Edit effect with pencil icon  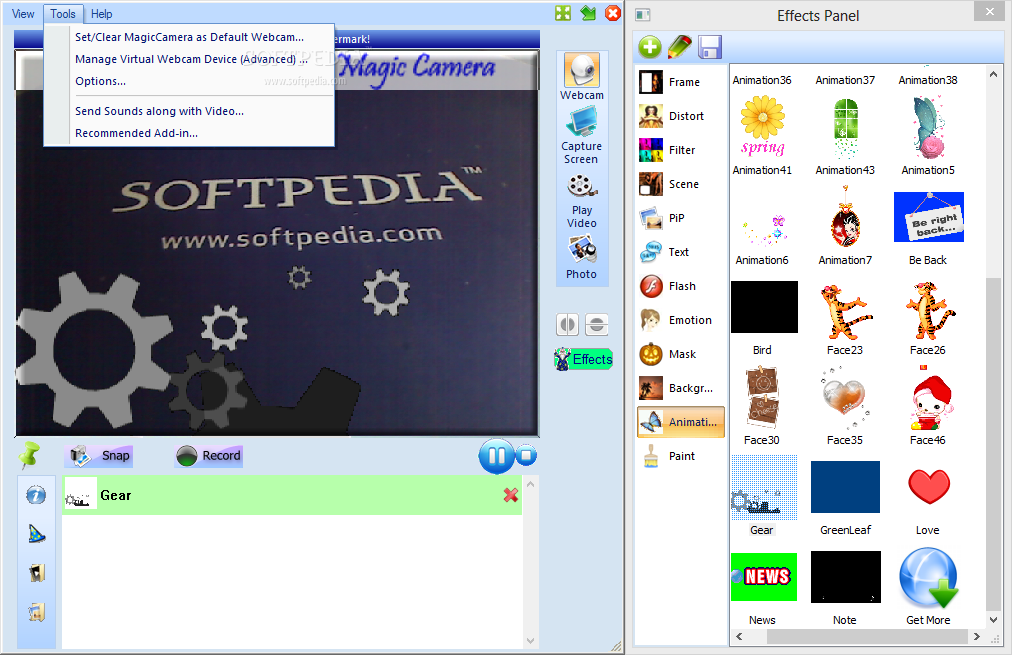(680, 46)
